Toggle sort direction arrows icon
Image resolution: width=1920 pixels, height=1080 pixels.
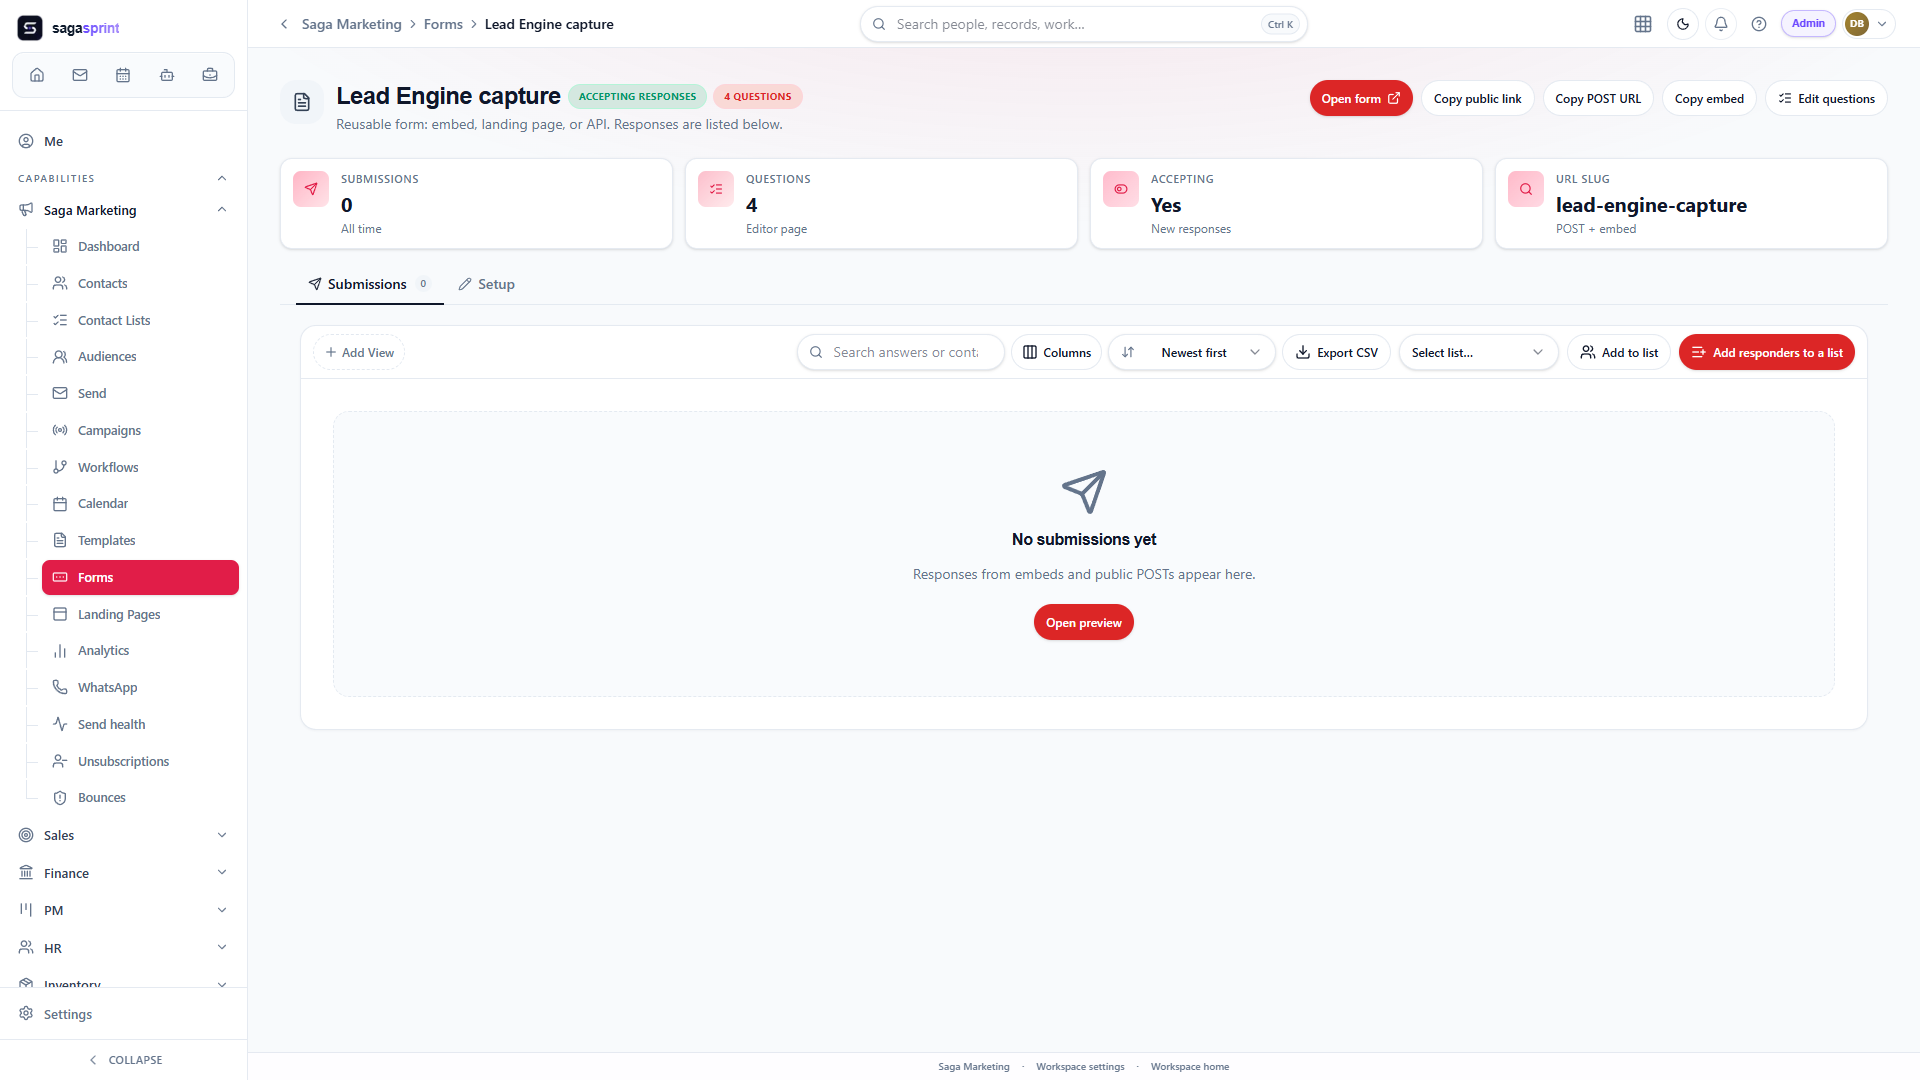[x=1128, y=352]
